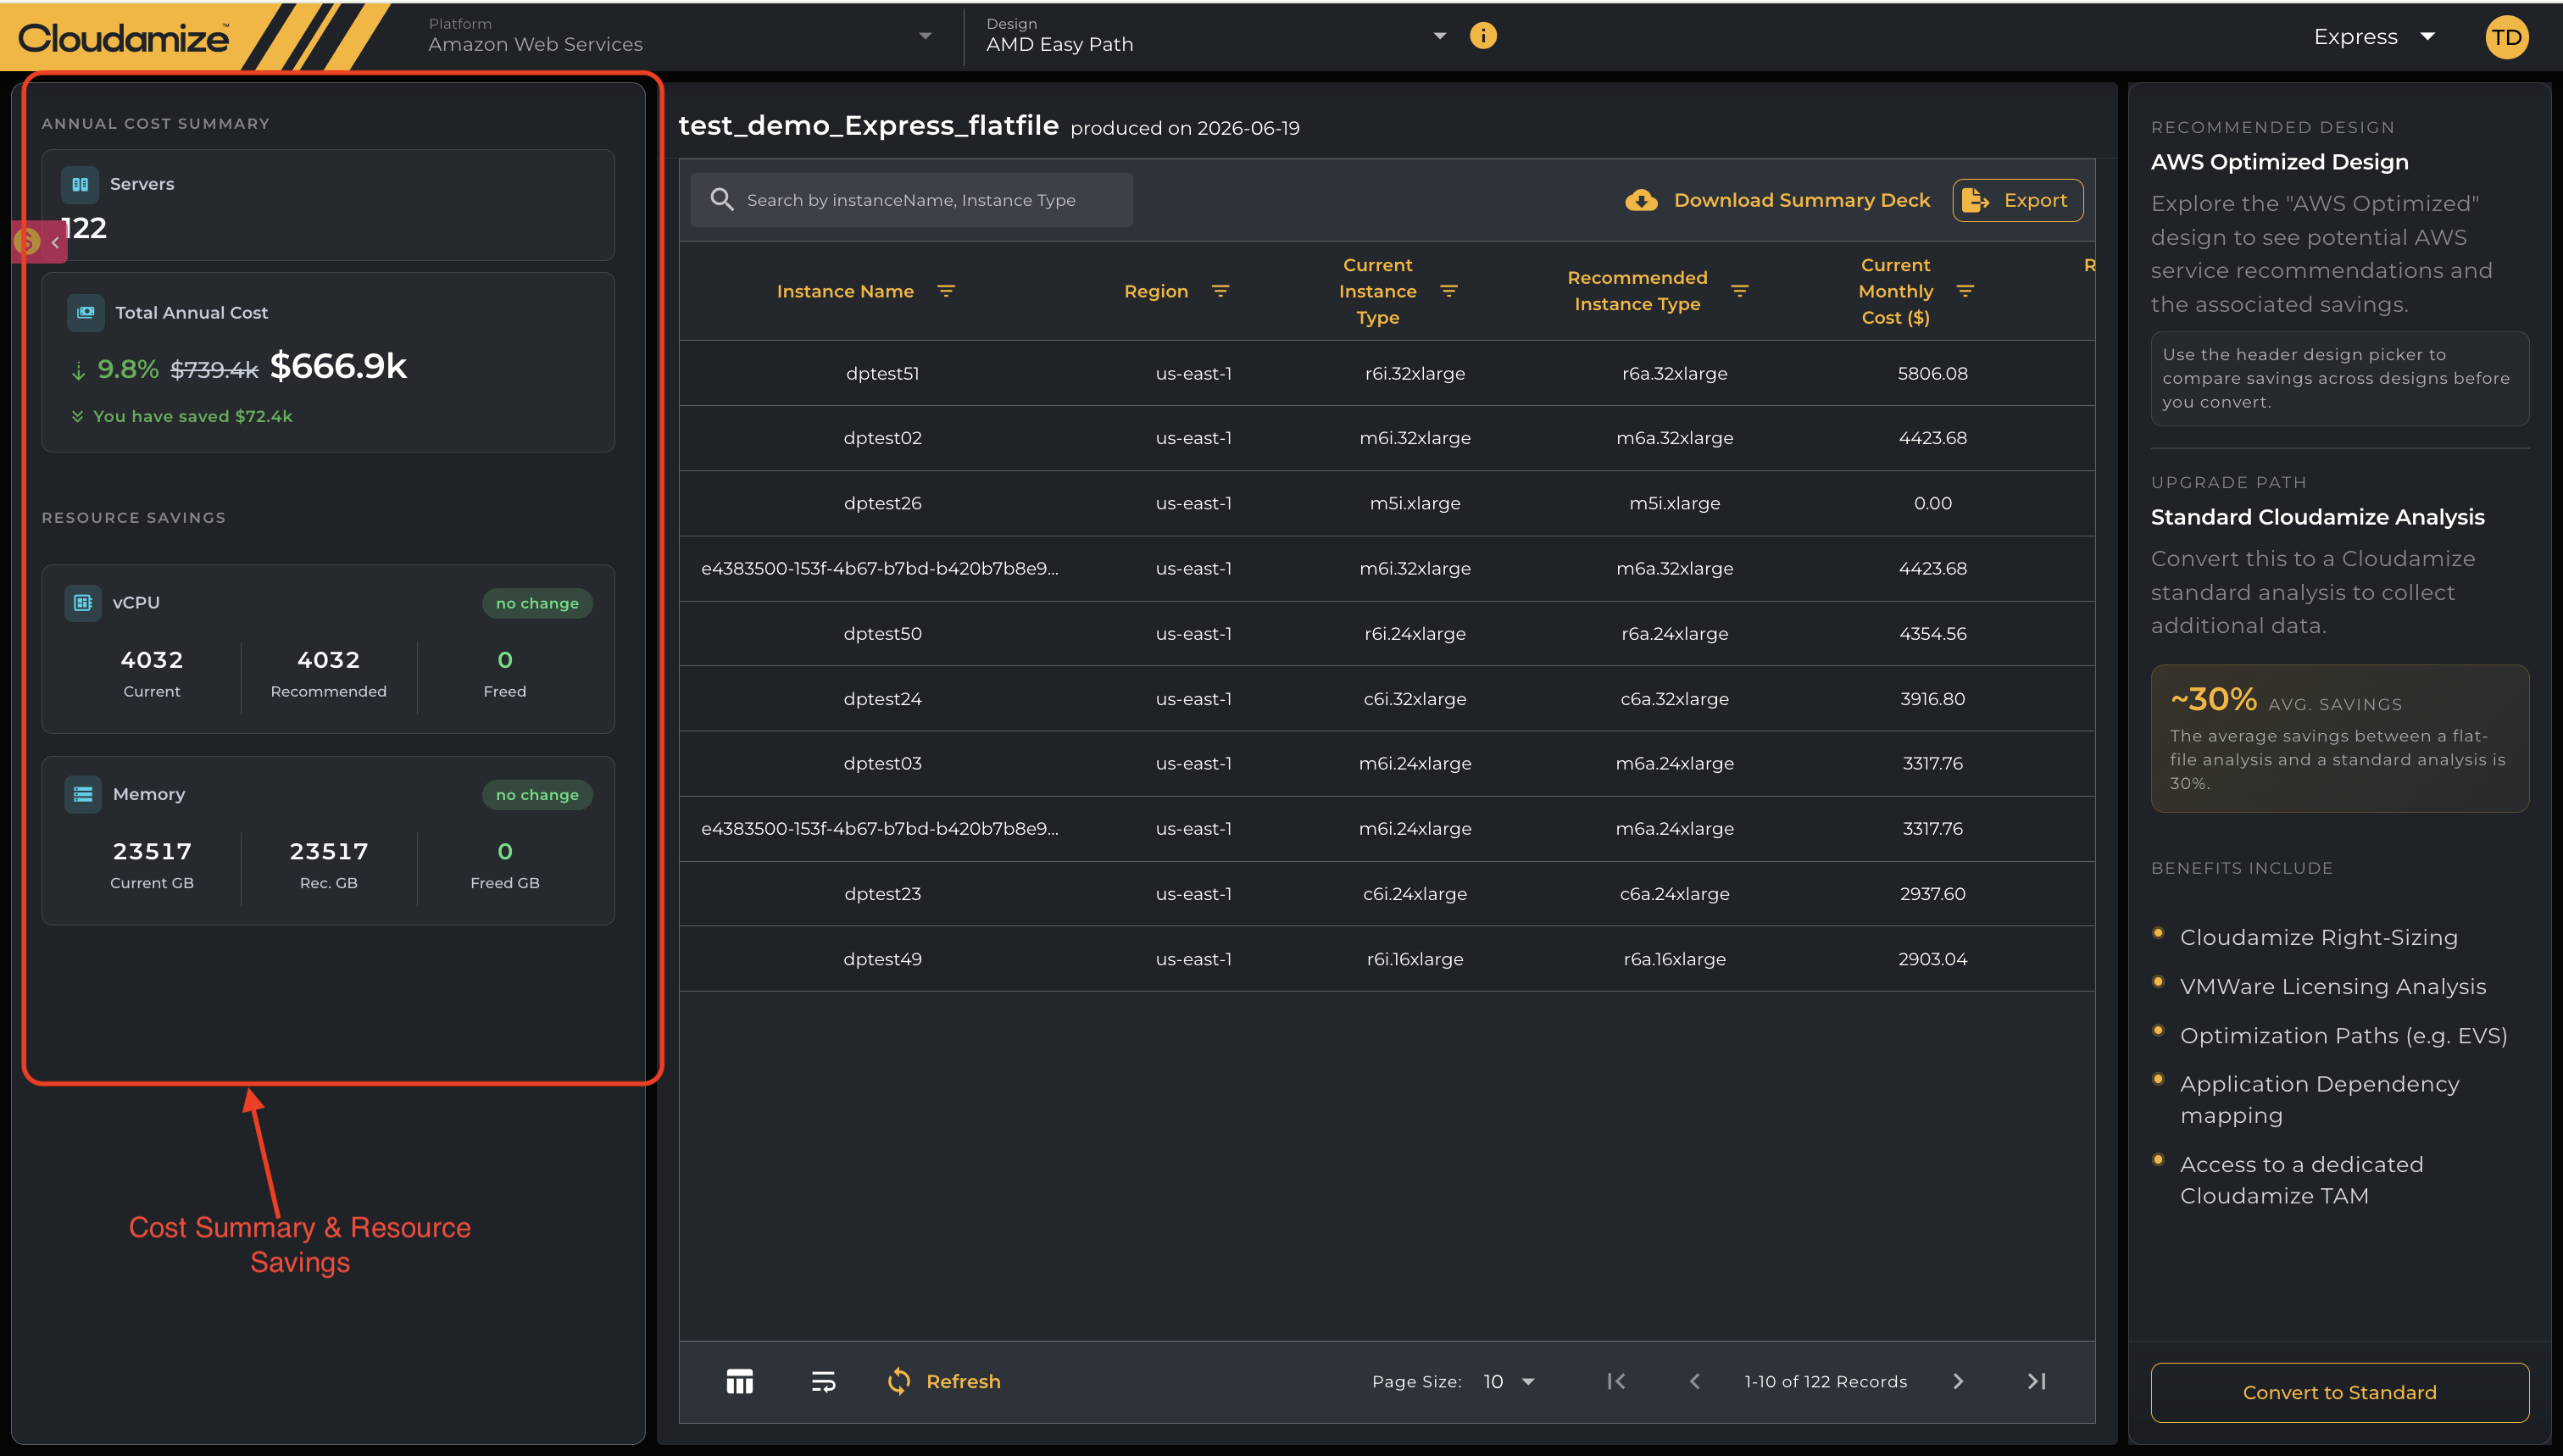Collapse the left summary panel arrow

click(x=55, y=242)
